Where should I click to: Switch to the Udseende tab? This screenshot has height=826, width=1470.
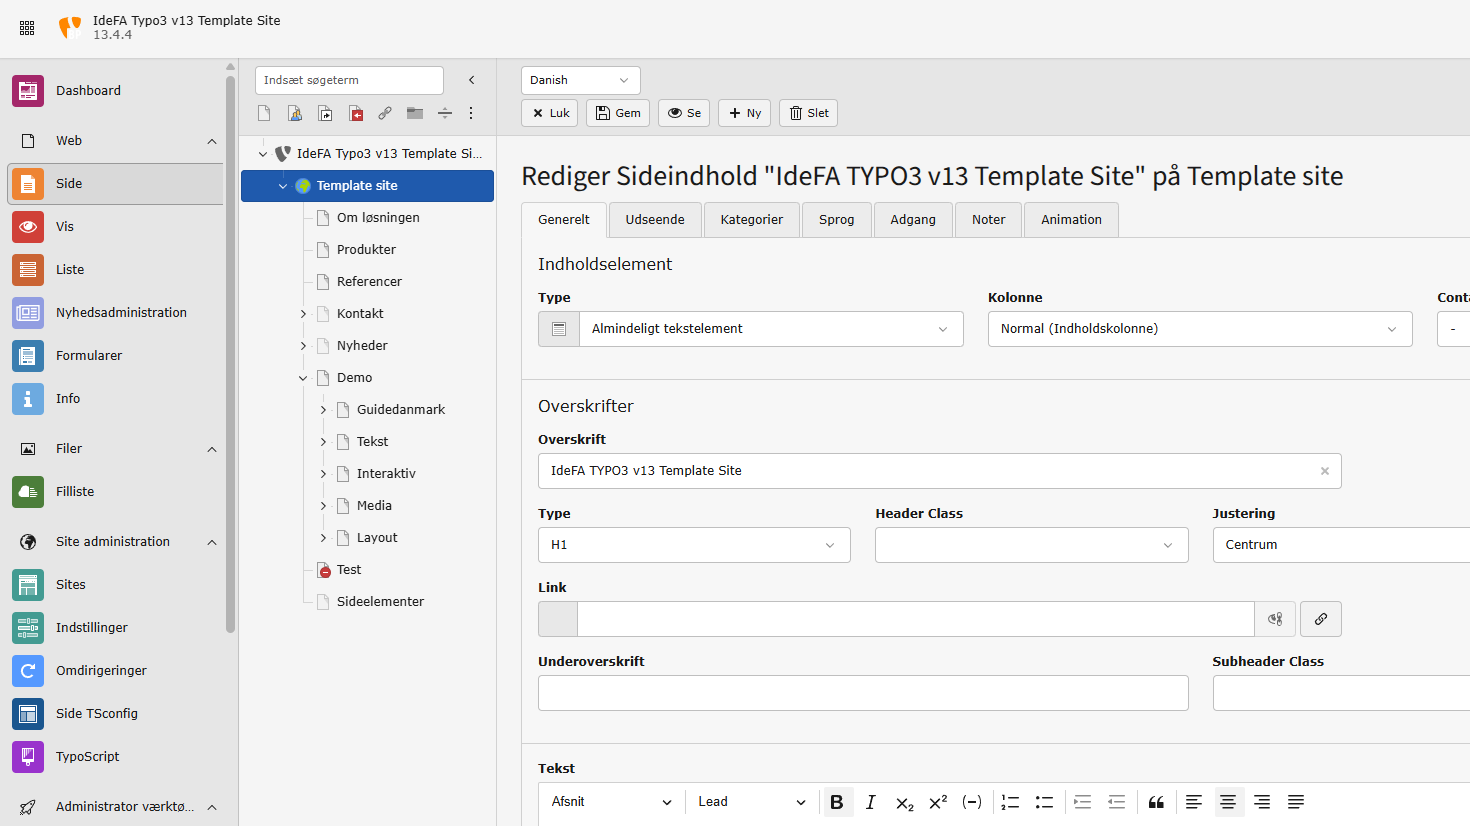[655, 220]
